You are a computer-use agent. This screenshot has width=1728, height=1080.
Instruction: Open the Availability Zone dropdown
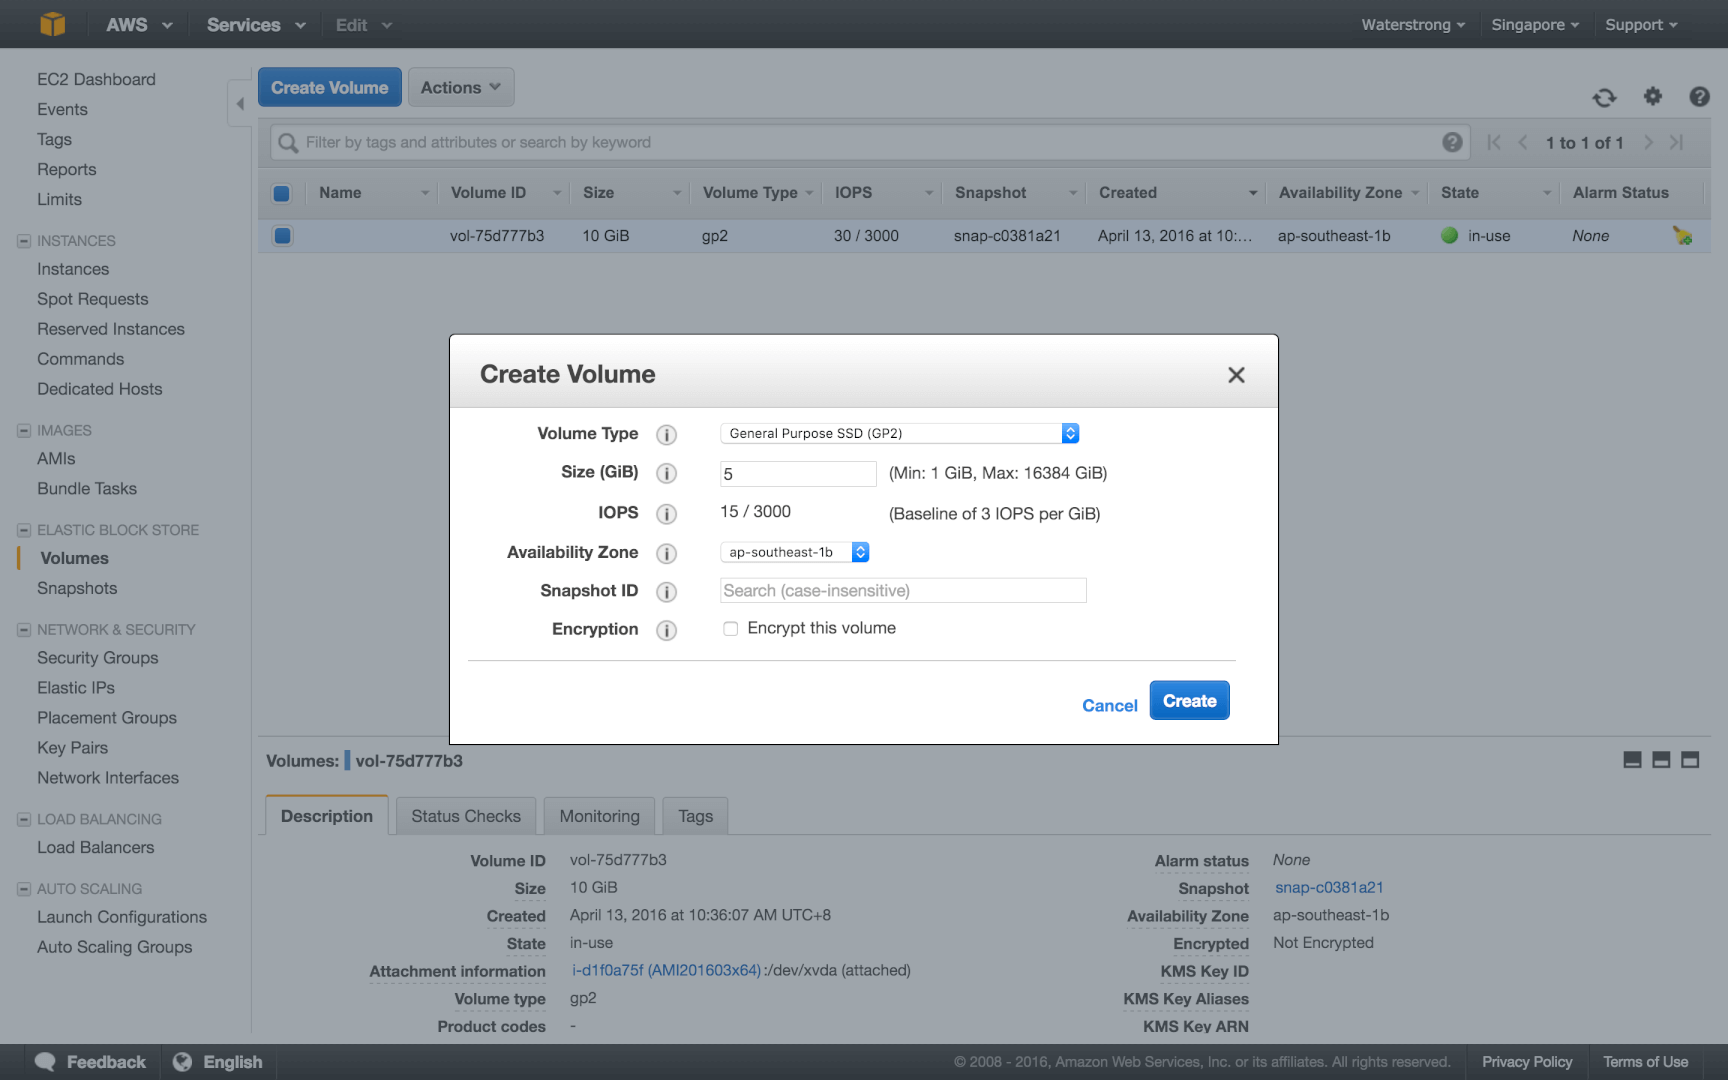794,552
